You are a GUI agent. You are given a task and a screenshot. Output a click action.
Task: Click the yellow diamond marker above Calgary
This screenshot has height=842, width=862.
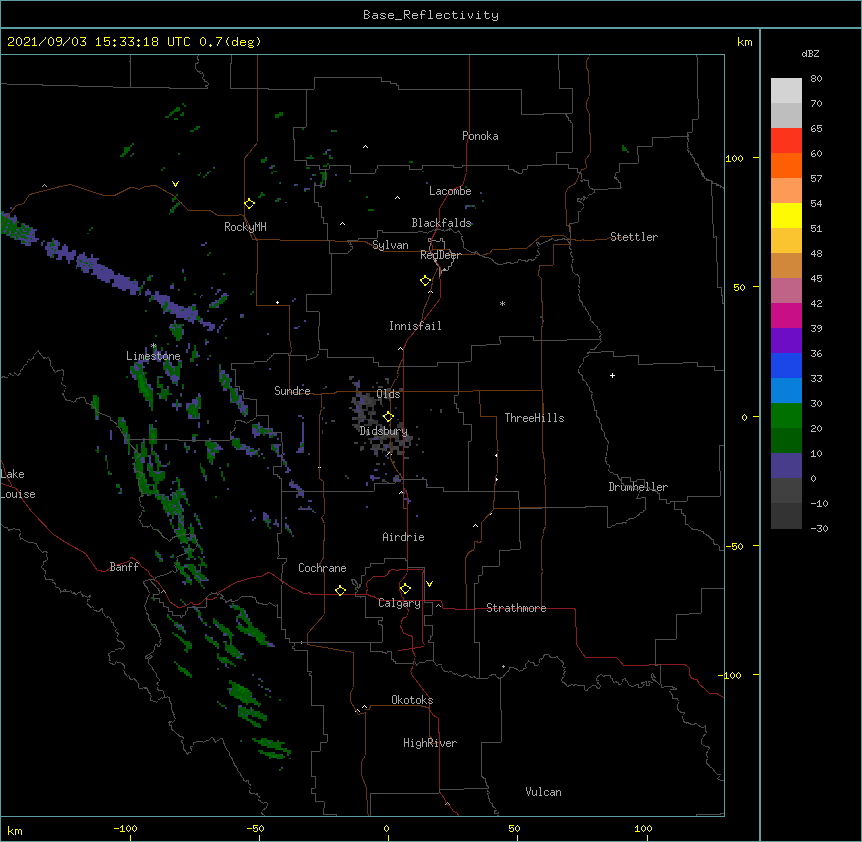(405, 589)
